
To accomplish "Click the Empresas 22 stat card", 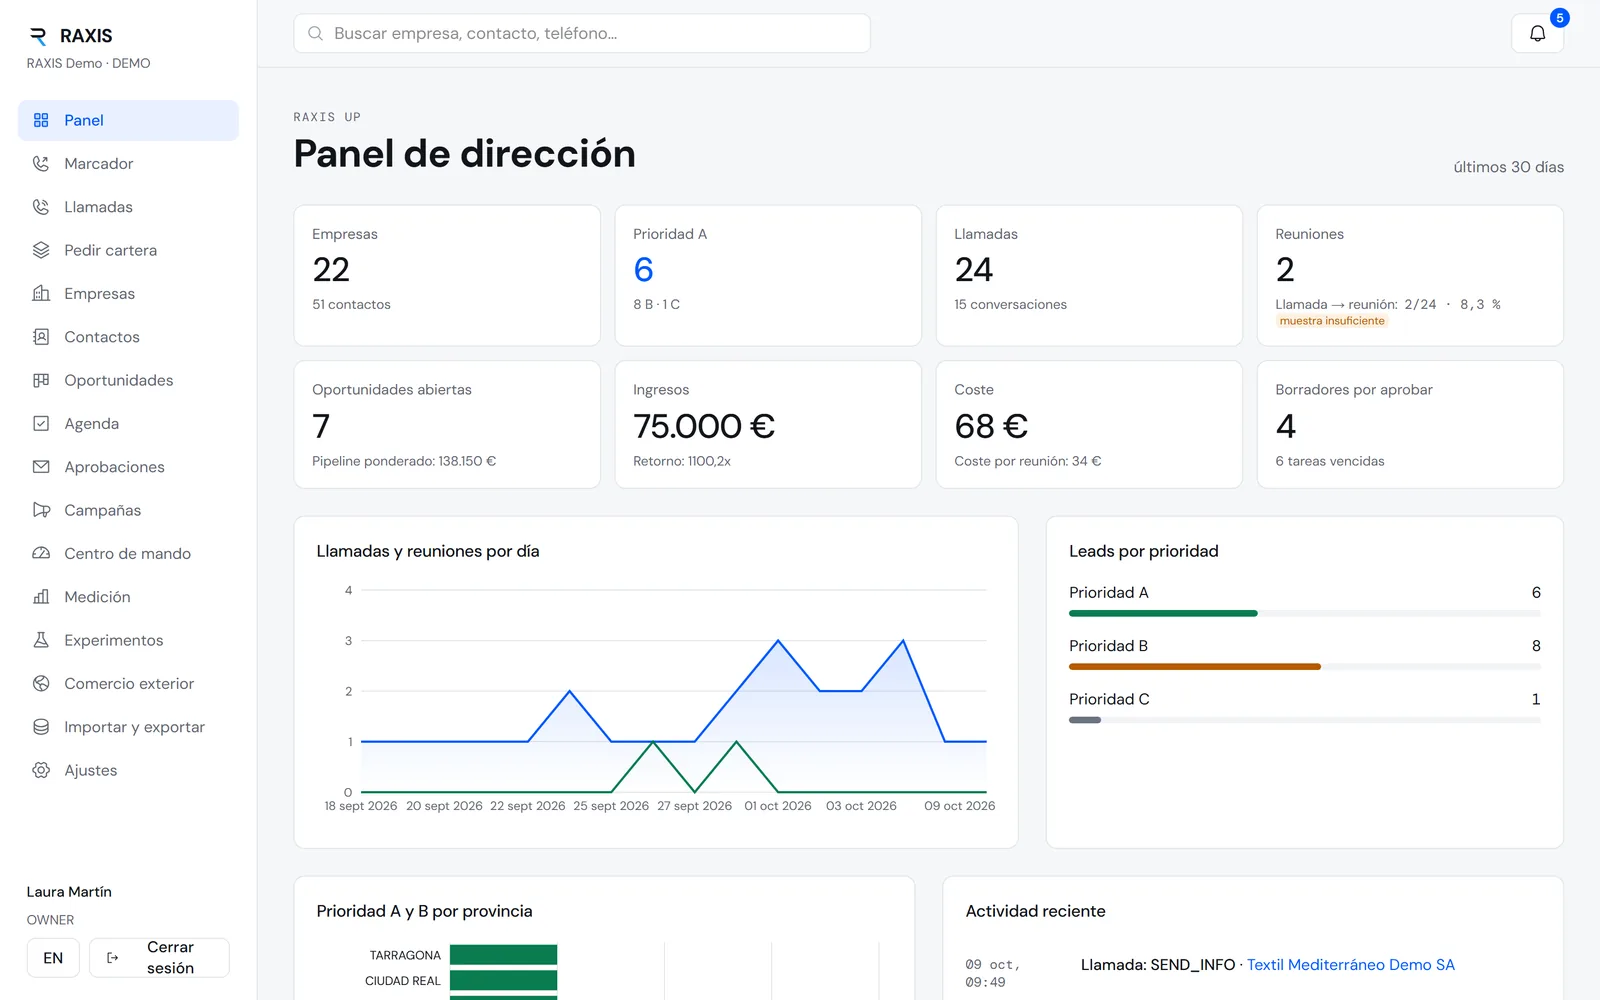I will [x=447, y=276].
